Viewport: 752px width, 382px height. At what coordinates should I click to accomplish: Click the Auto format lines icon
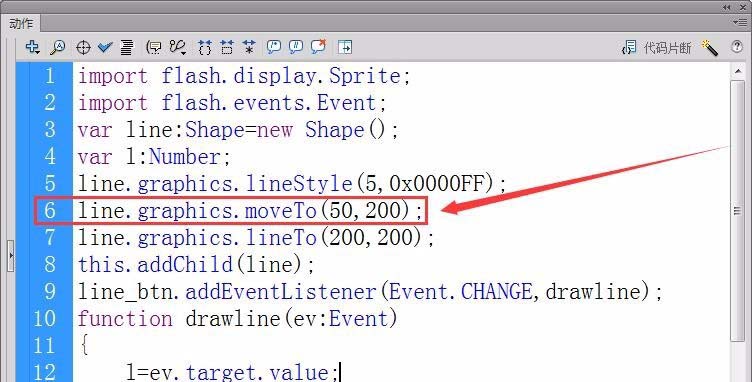(127, 47)
